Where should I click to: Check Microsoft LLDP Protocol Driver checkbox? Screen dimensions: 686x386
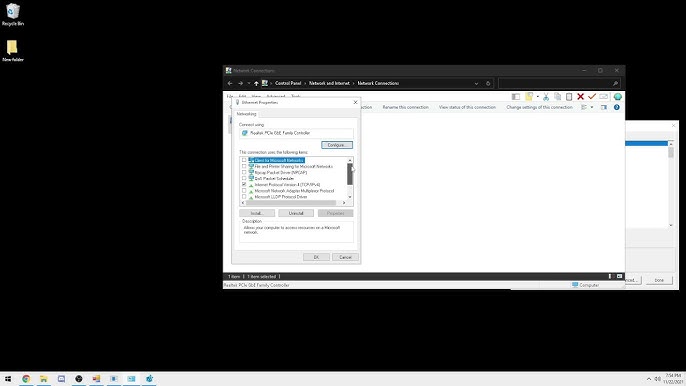coord(244,197)
